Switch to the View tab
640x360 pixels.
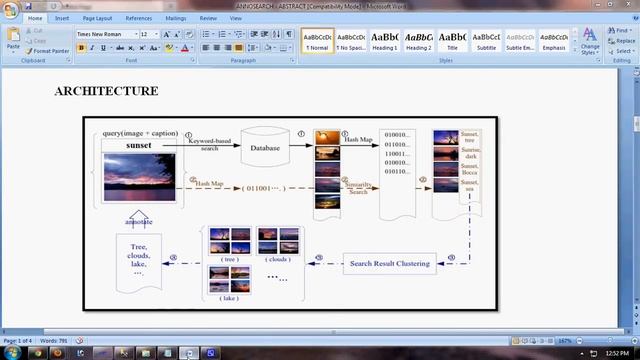coord(236,18)
